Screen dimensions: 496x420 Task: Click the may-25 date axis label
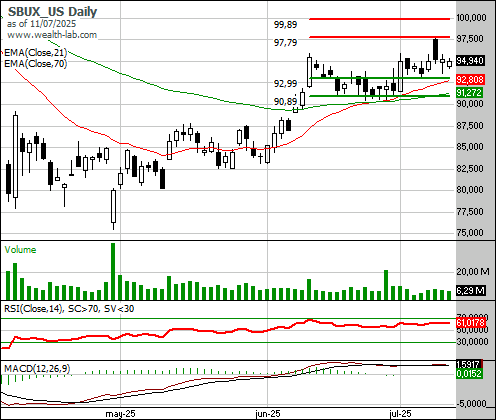pyautogui.click(x=120, y=414)
